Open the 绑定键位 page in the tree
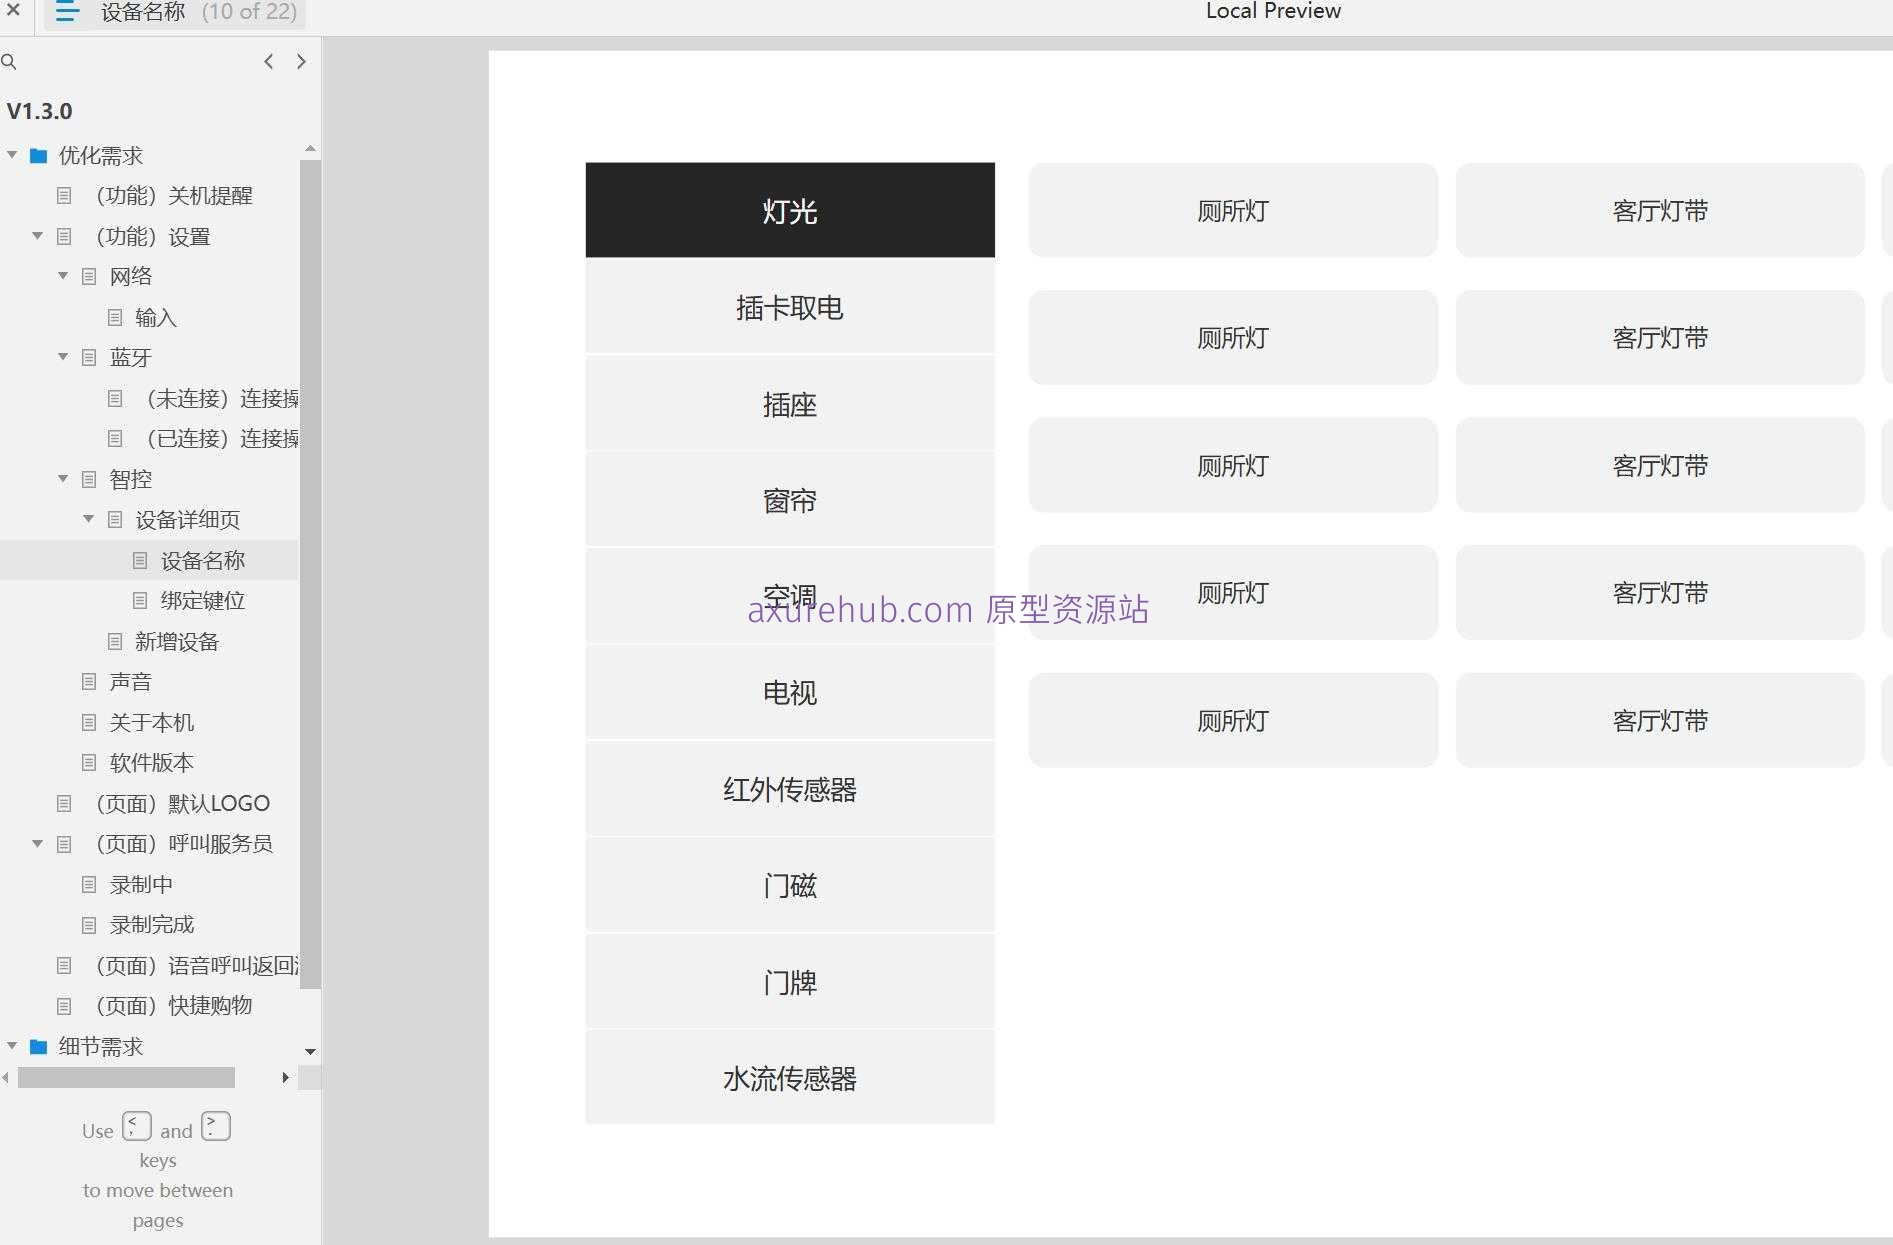 click(x=202, y=601)
